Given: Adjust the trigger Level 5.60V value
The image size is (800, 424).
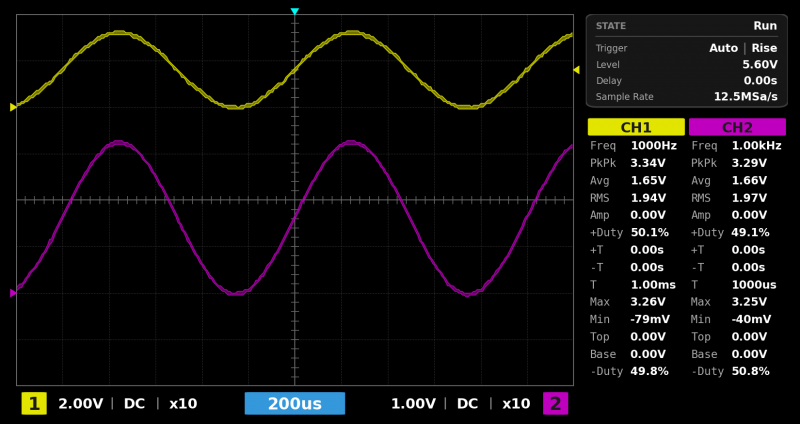Looking at the screenshot, I should coord(760,64).
